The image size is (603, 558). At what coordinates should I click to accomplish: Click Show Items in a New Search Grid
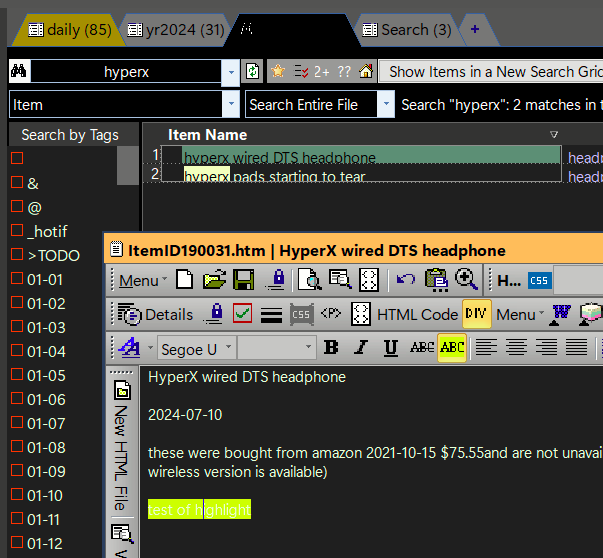click(491, 72)
